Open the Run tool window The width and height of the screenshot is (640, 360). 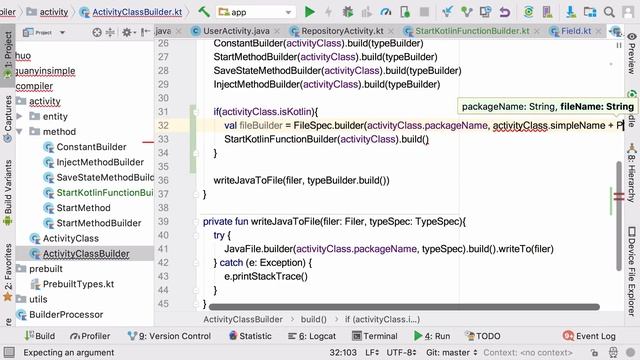click(x=432, y=336)
